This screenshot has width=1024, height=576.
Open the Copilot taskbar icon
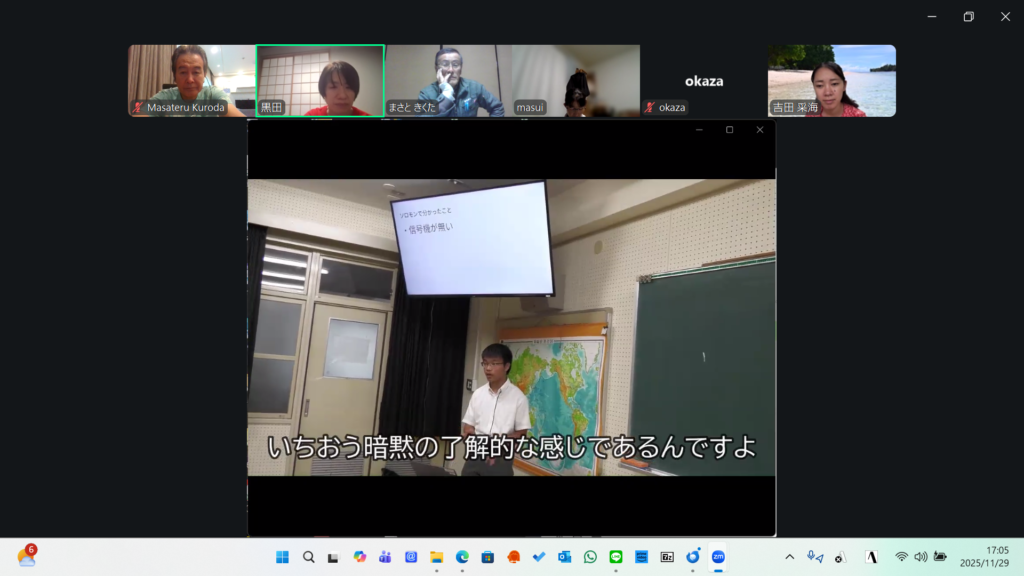(359, 557)
